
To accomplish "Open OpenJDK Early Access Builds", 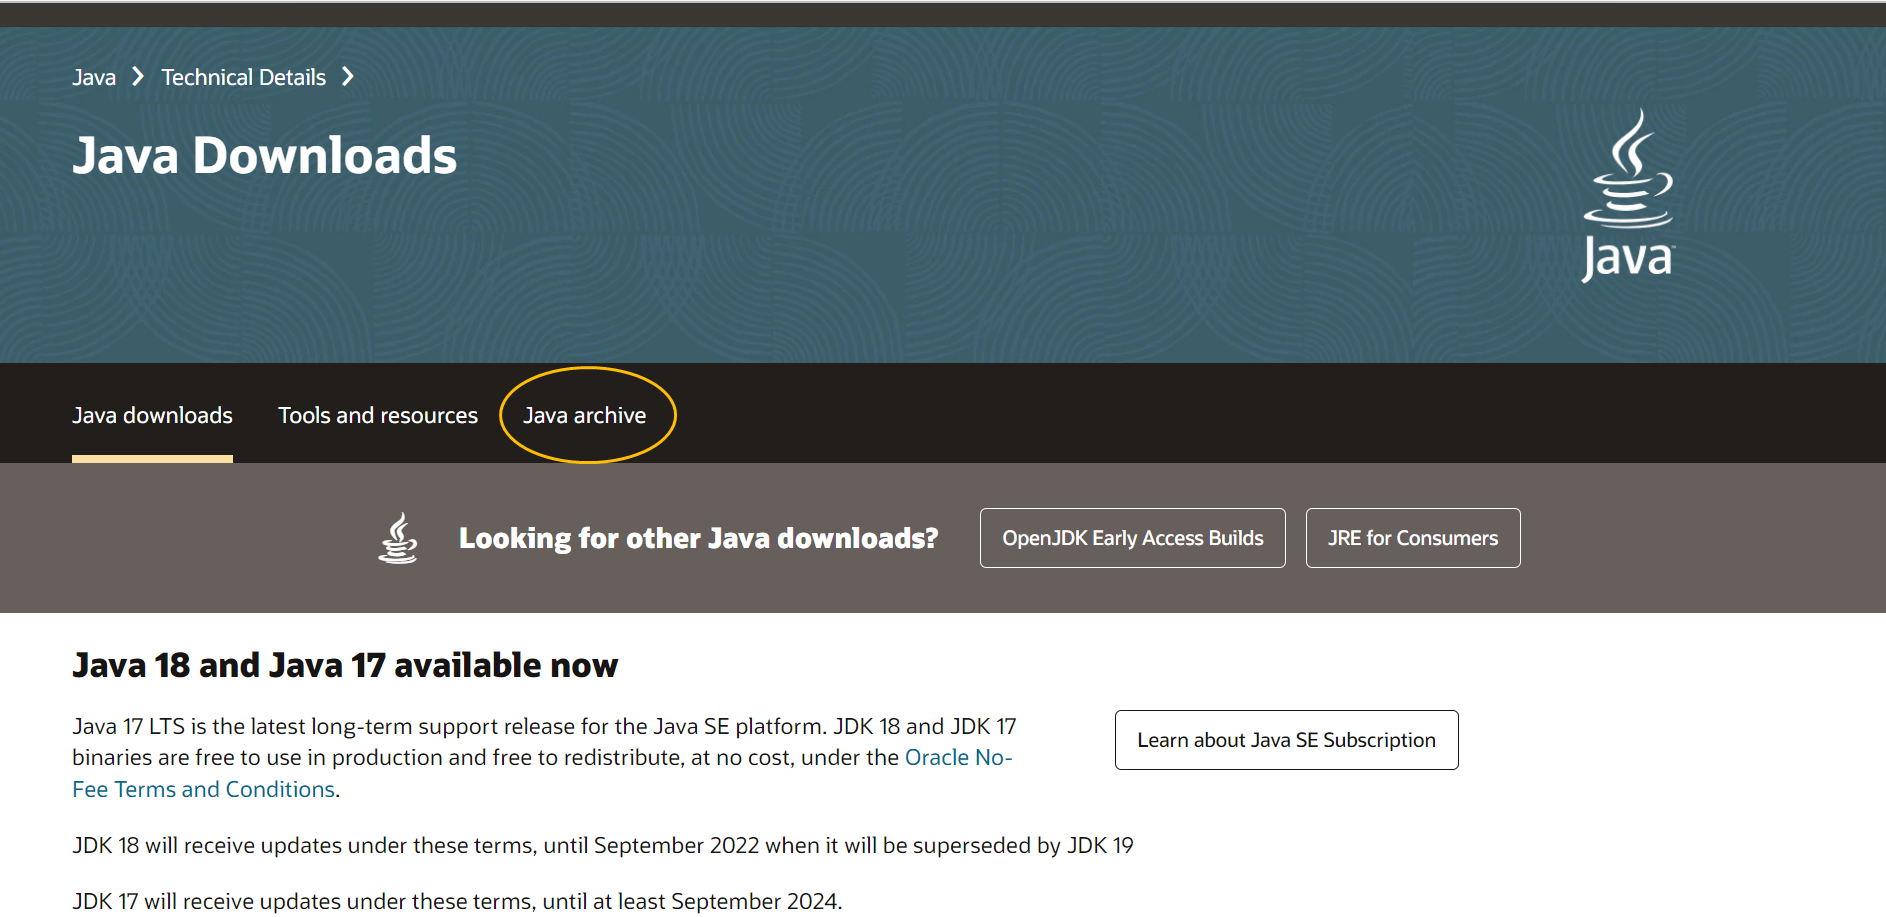I will point(1133,538).
